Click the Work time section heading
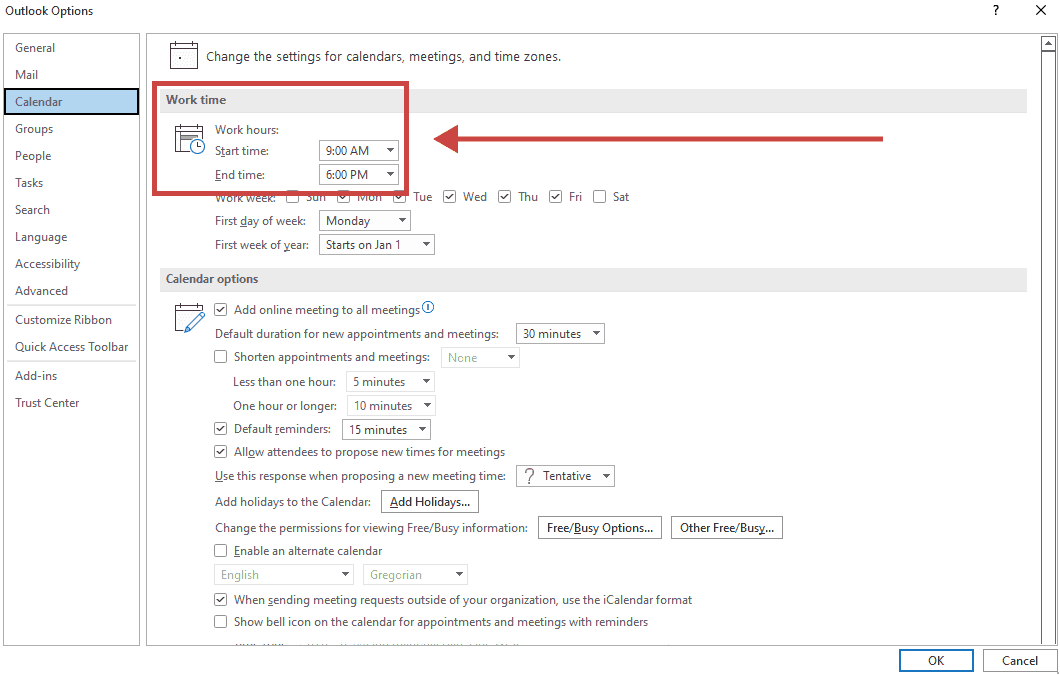This screenshot has height=675, width=1060. click(x=196, y=100)
